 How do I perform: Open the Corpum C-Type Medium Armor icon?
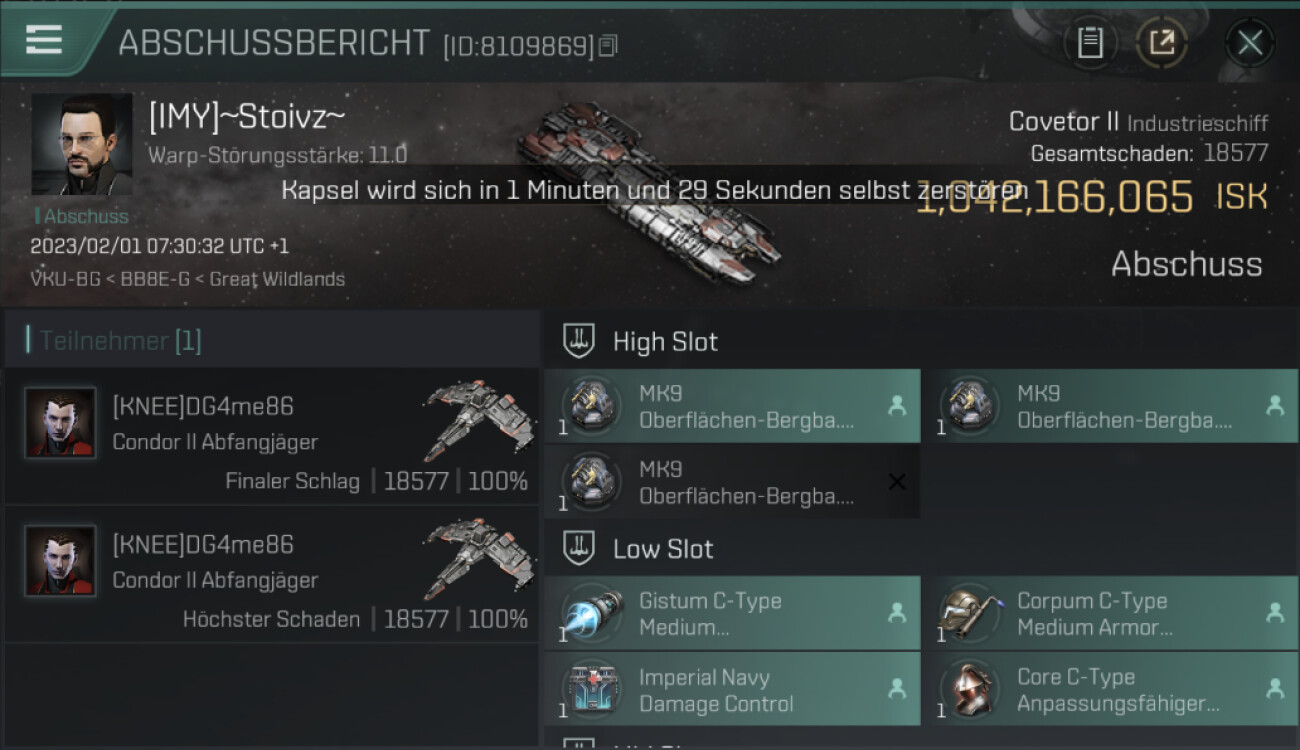click(x=969, y=613)
